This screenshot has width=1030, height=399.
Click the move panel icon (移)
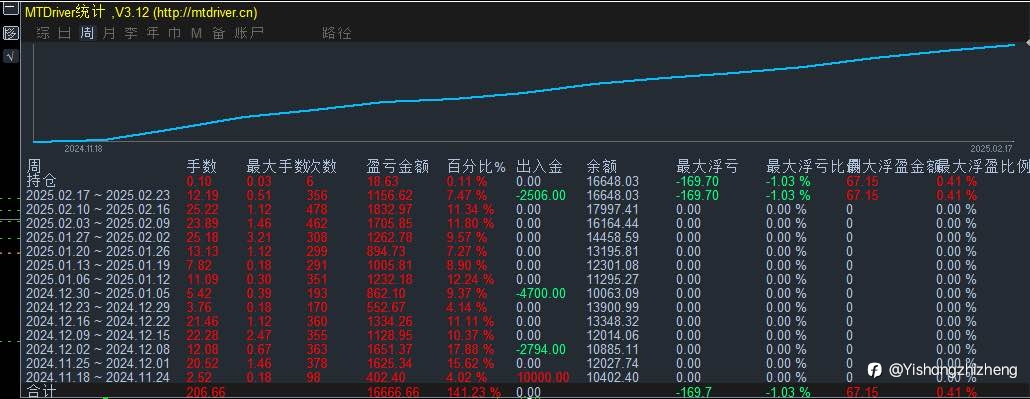(x=10, y=33)
